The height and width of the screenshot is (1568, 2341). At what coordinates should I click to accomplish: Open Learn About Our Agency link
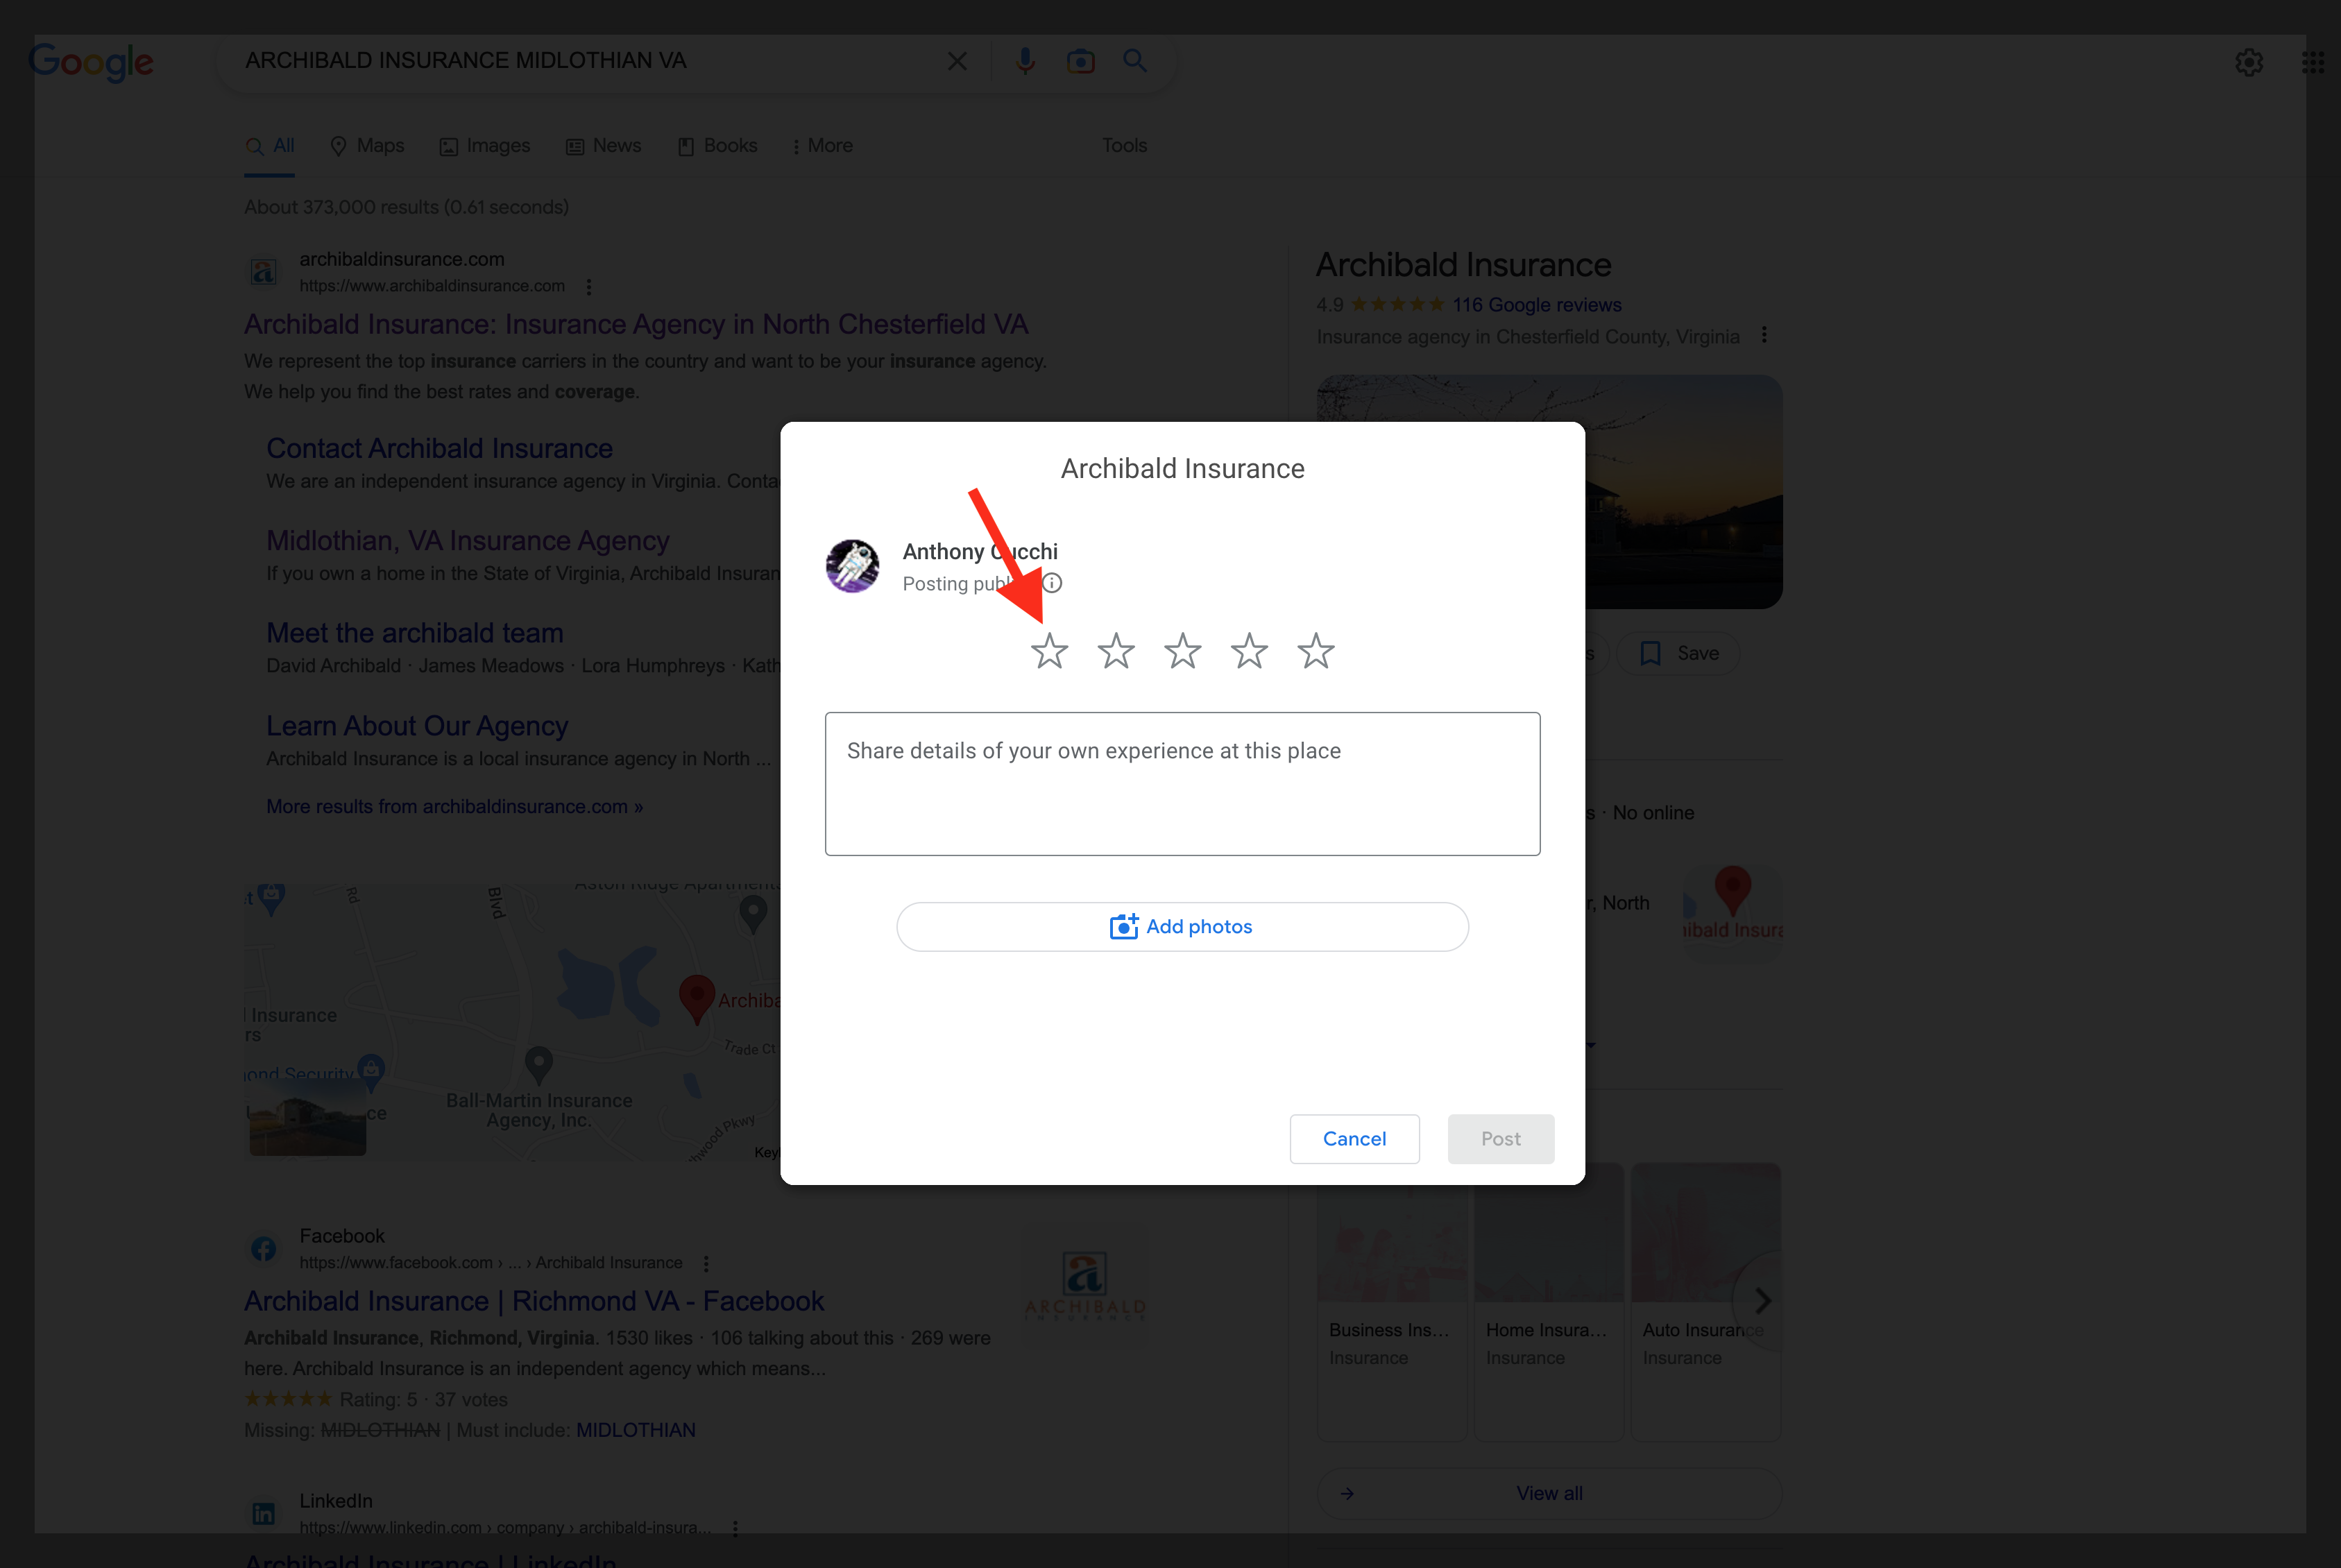point(417,726)
